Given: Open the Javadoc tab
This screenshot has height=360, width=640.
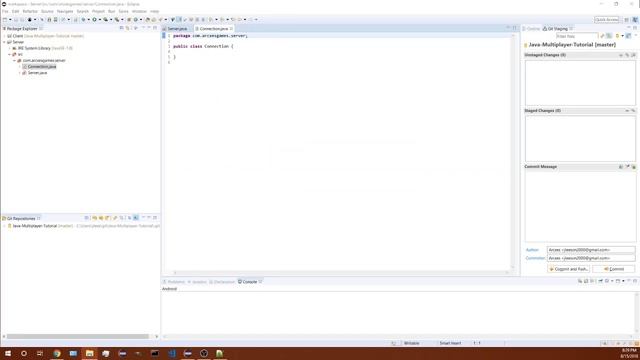Looking at the screenshot, I should point(197,282).
